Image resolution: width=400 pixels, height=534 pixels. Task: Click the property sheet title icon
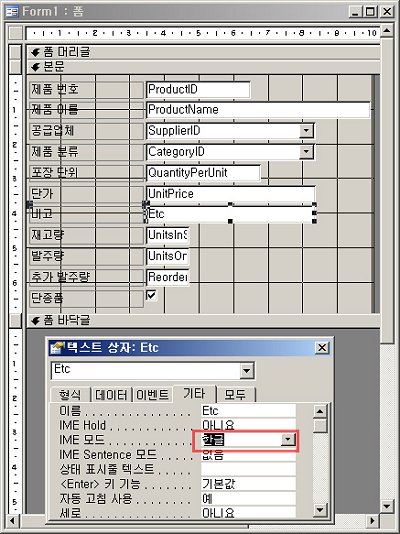coord(57,348)
